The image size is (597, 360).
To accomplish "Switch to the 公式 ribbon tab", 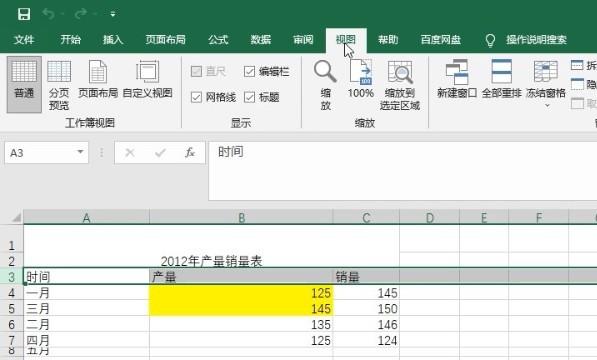I will tap(218, 40).
